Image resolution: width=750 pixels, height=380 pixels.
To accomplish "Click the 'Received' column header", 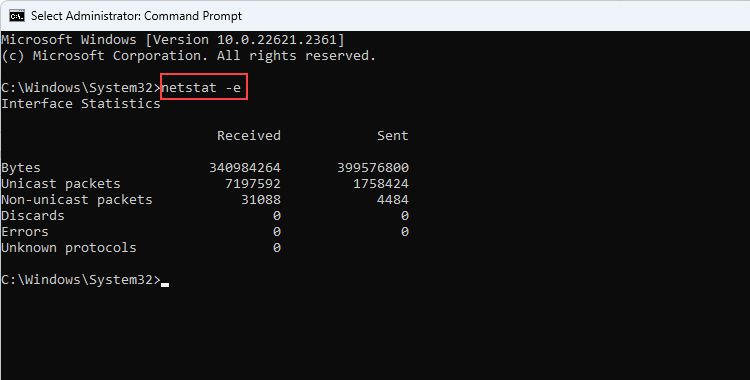I will pyautogui.click(x=249, y=135).
